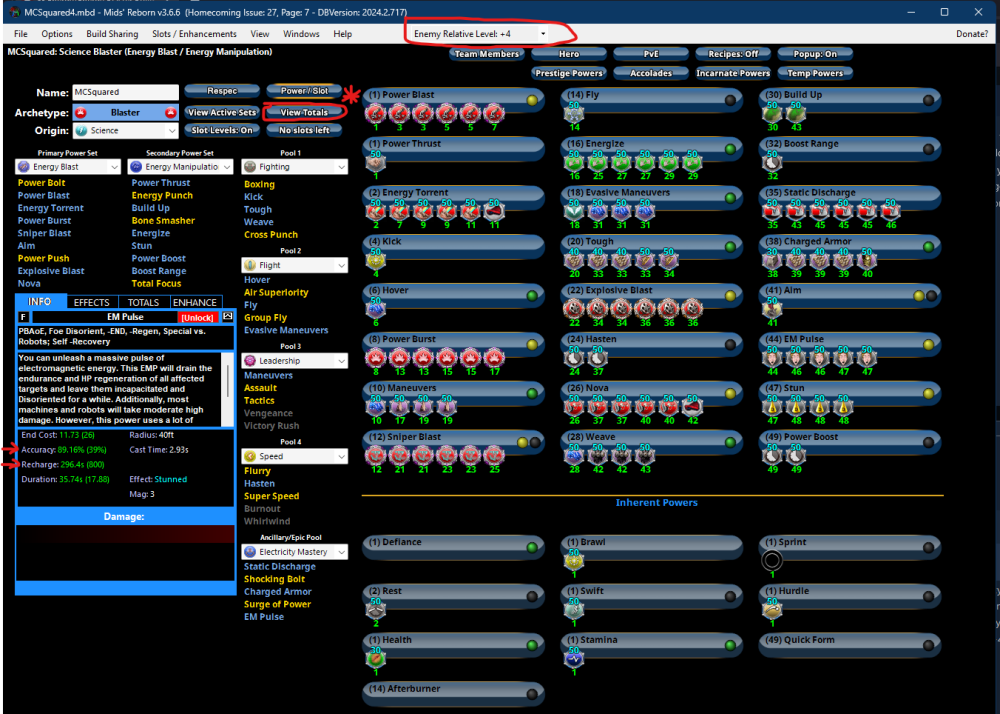Click the enhancement slot under Fly power
This screenshot has height=714, width=1000.
(x=574, y=113)
